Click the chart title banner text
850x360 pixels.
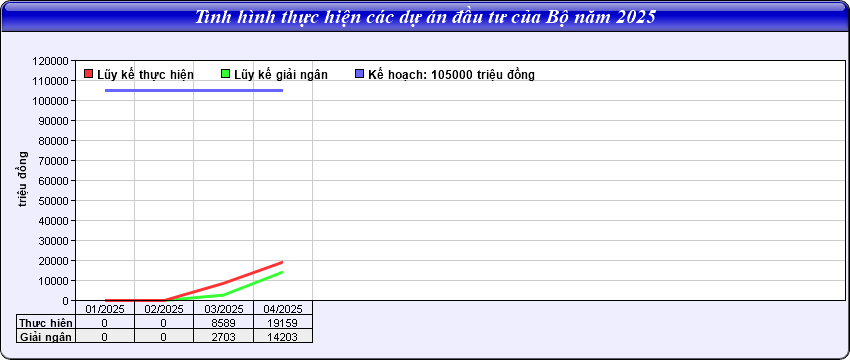coord(425,16)
